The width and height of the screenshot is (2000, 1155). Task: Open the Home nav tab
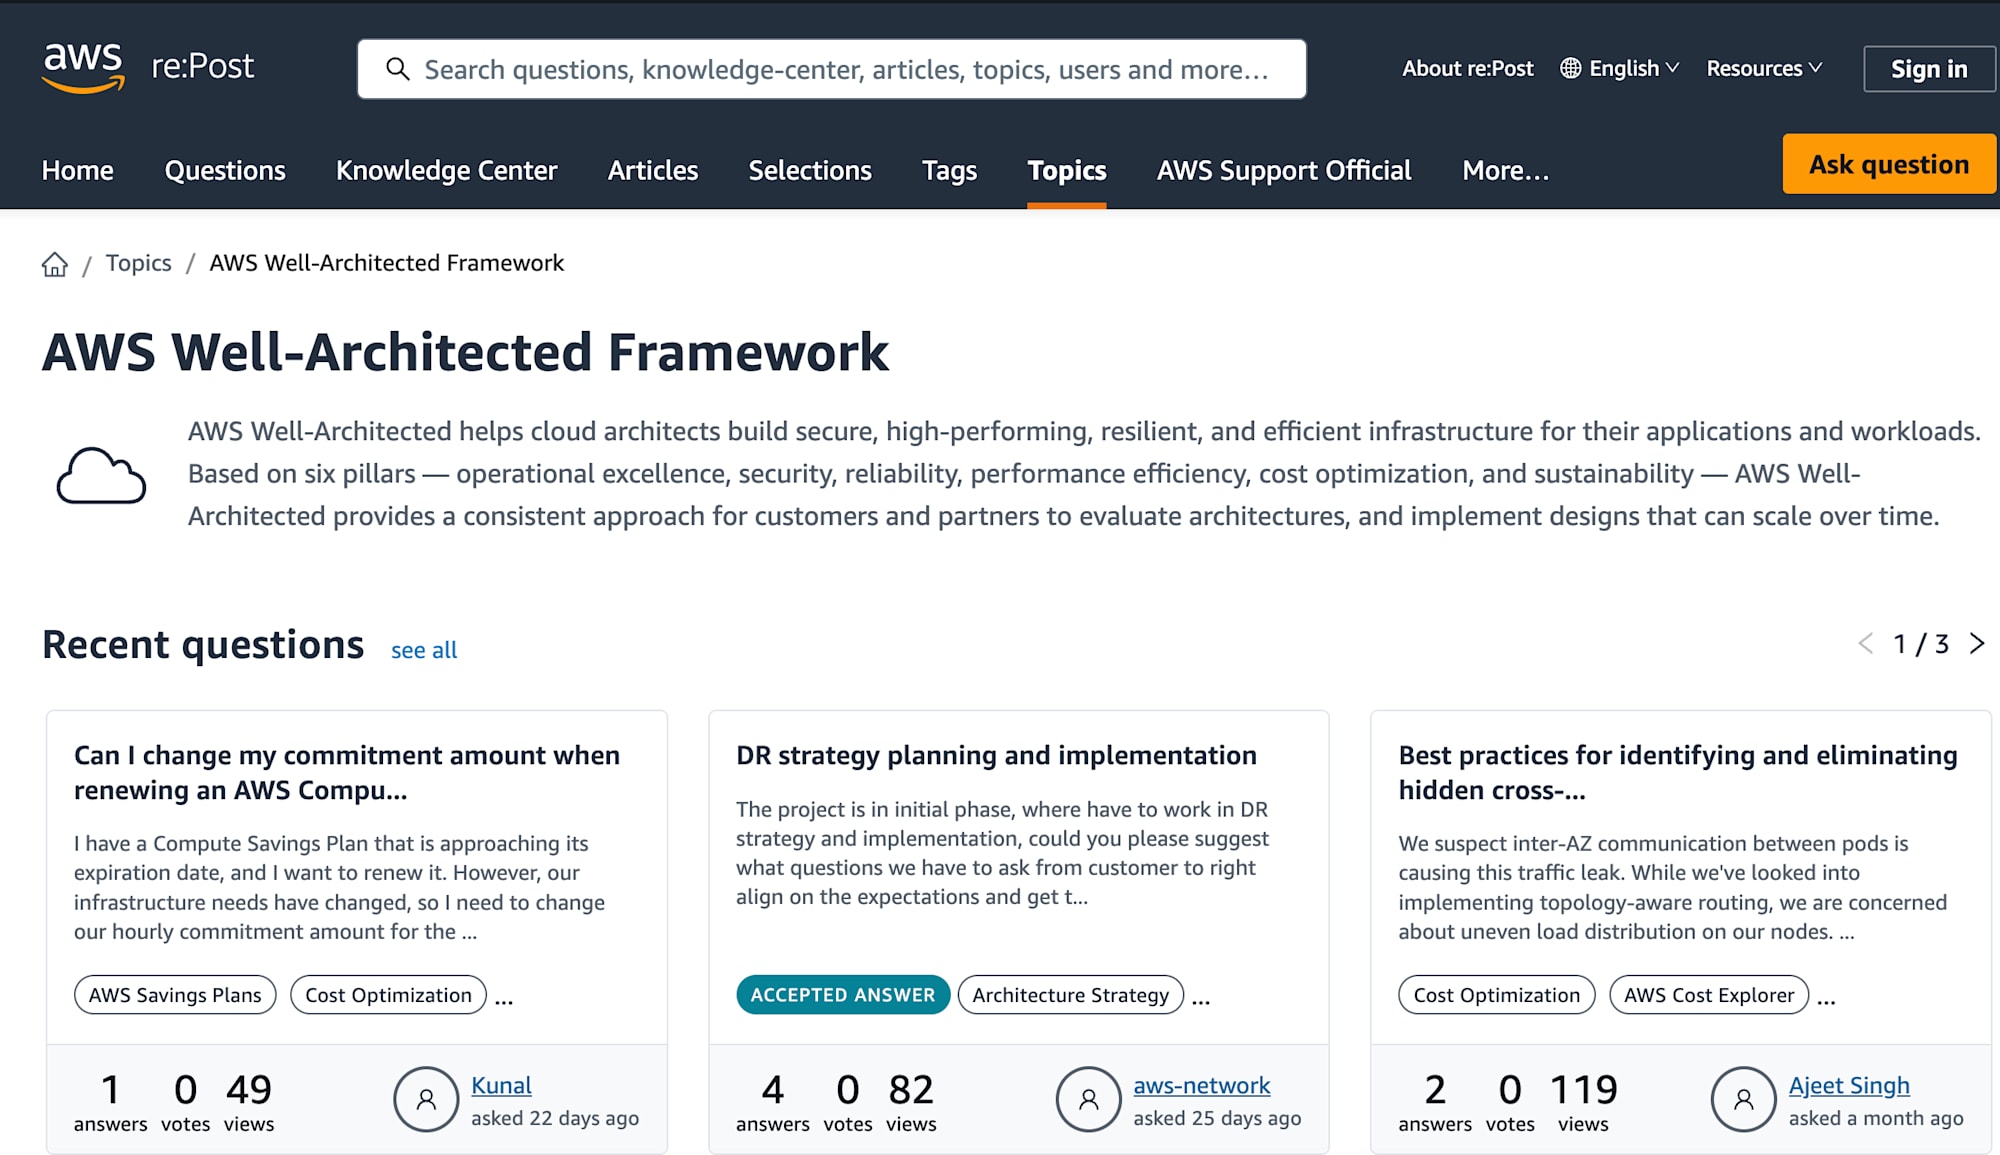tap(77, 170)
